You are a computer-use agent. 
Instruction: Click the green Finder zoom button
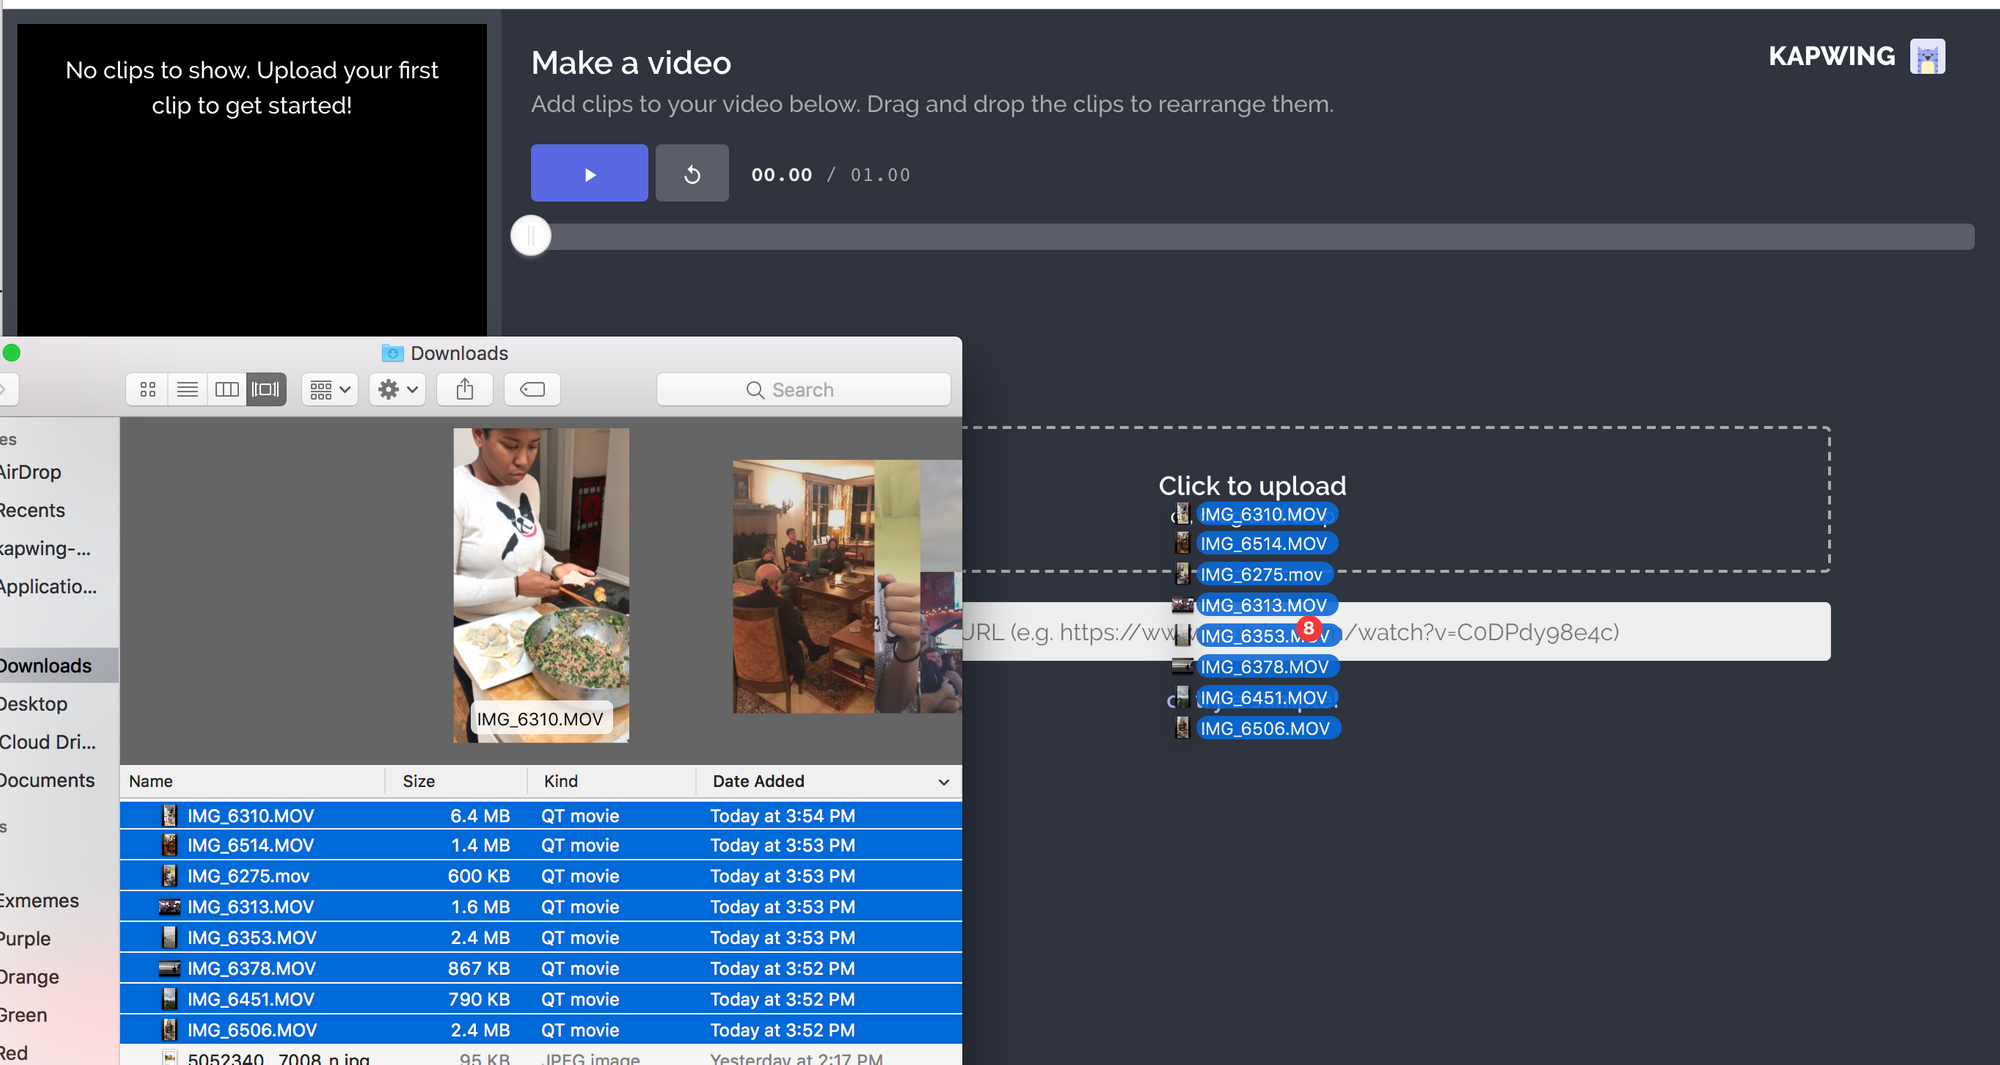(12, 353)
